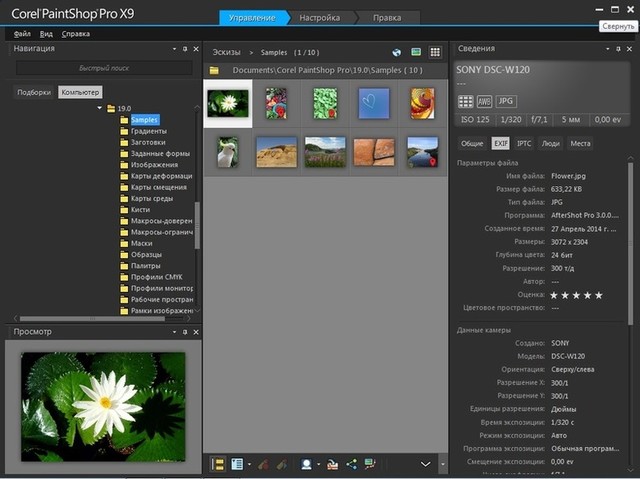Switch navigation to Компьютер view
The image size is (640, 479).
click(x=80, y=92)
